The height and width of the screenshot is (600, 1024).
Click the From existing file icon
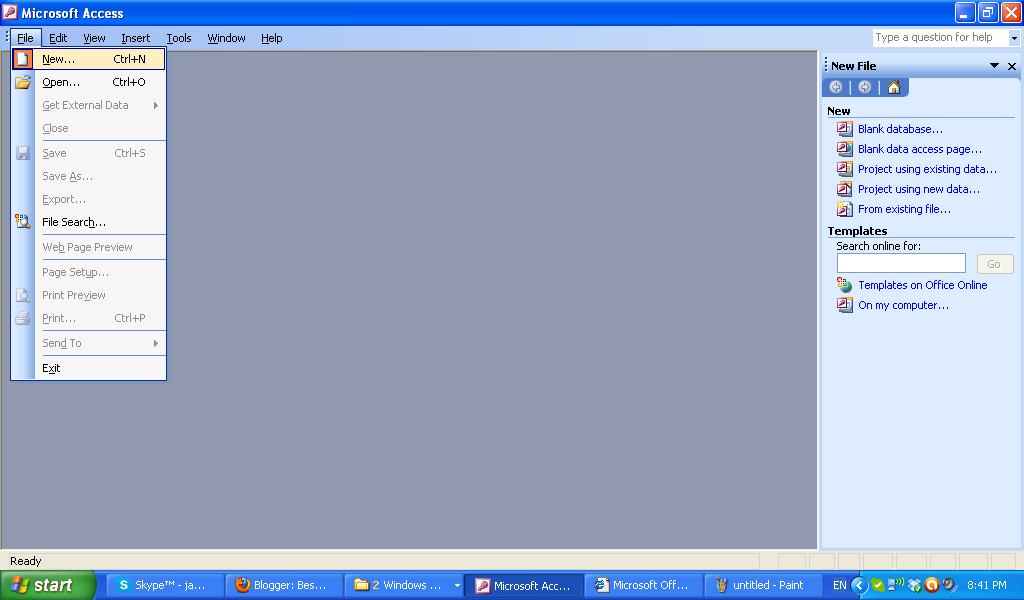pos(845,209)
